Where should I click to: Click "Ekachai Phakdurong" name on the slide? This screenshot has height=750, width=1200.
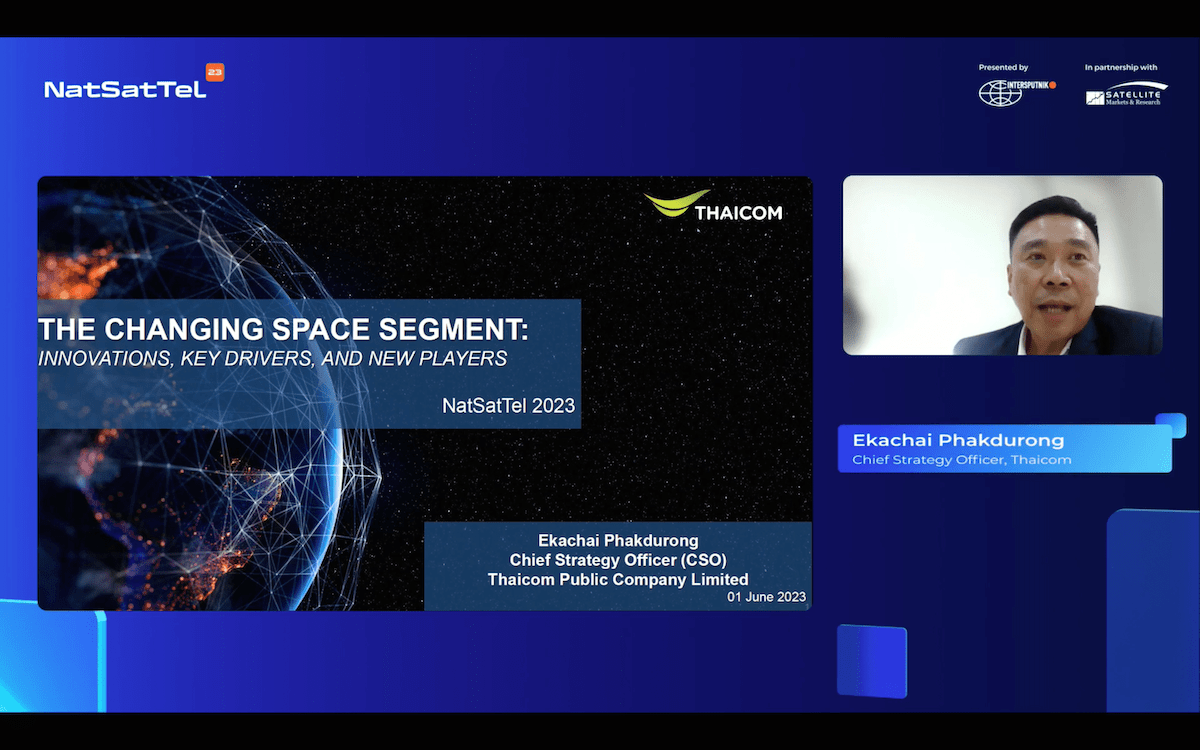618,541
